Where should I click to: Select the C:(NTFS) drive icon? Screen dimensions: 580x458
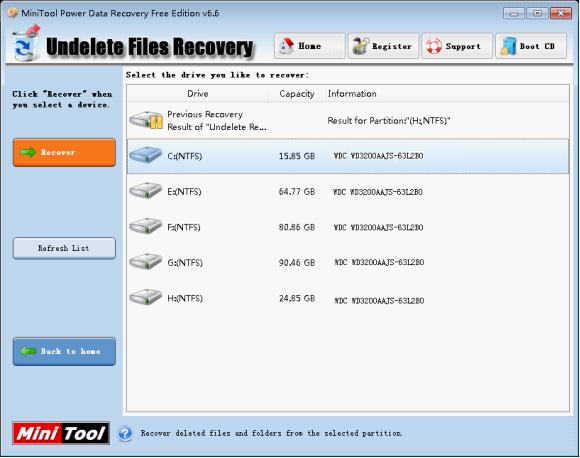[x=146, y=155]
